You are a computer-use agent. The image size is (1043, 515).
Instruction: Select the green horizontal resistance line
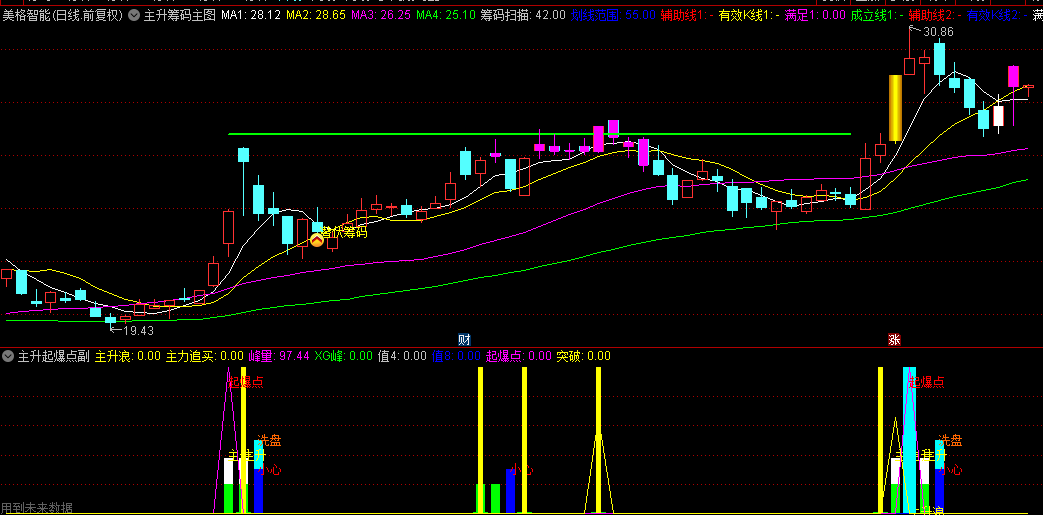[539, 134]
